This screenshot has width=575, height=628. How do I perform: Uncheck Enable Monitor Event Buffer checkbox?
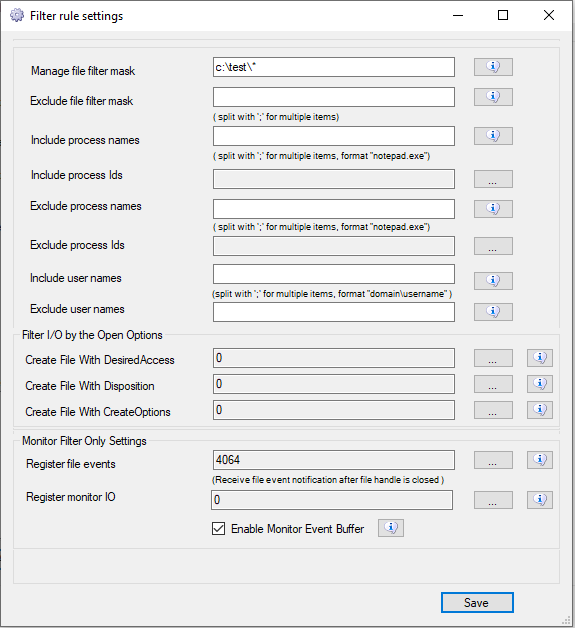[218, 528]
